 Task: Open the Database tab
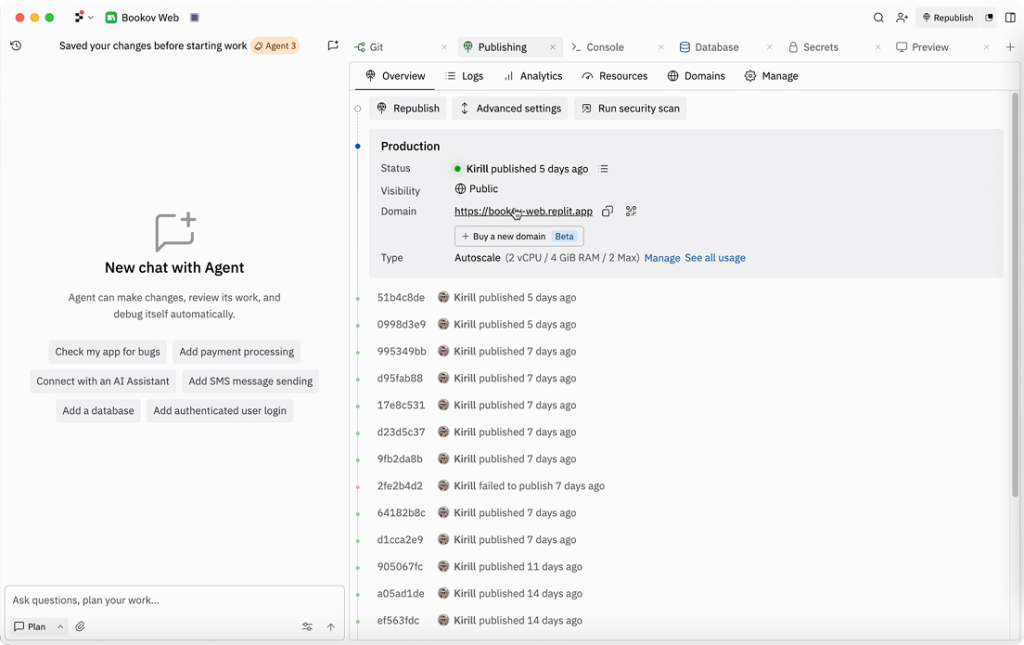(716, 47)
